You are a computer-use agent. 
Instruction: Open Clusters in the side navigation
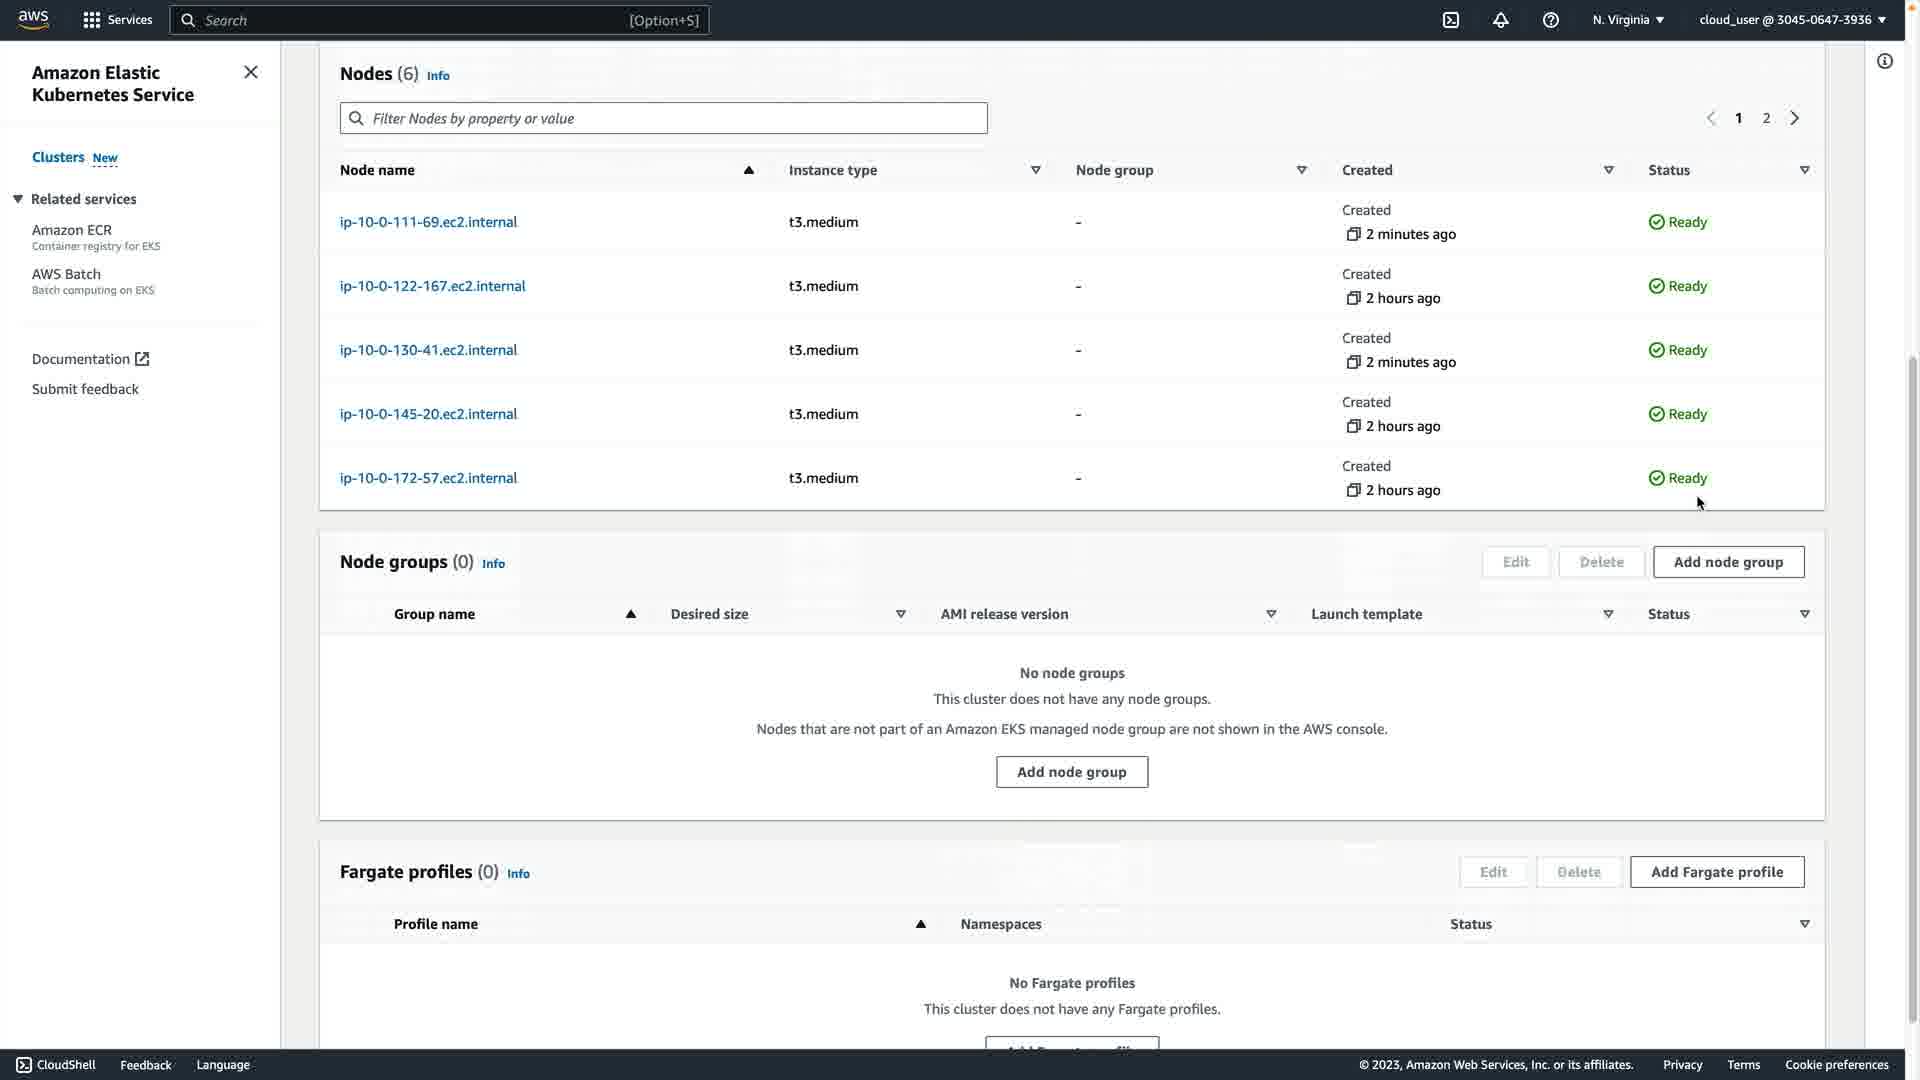58,157
